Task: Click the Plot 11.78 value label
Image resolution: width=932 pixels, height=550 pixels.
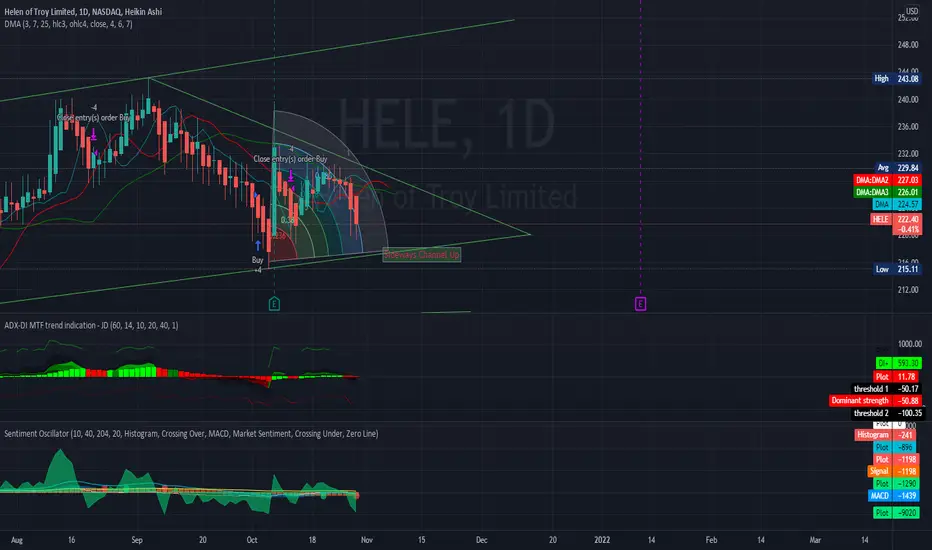Action: coord(896,376)
